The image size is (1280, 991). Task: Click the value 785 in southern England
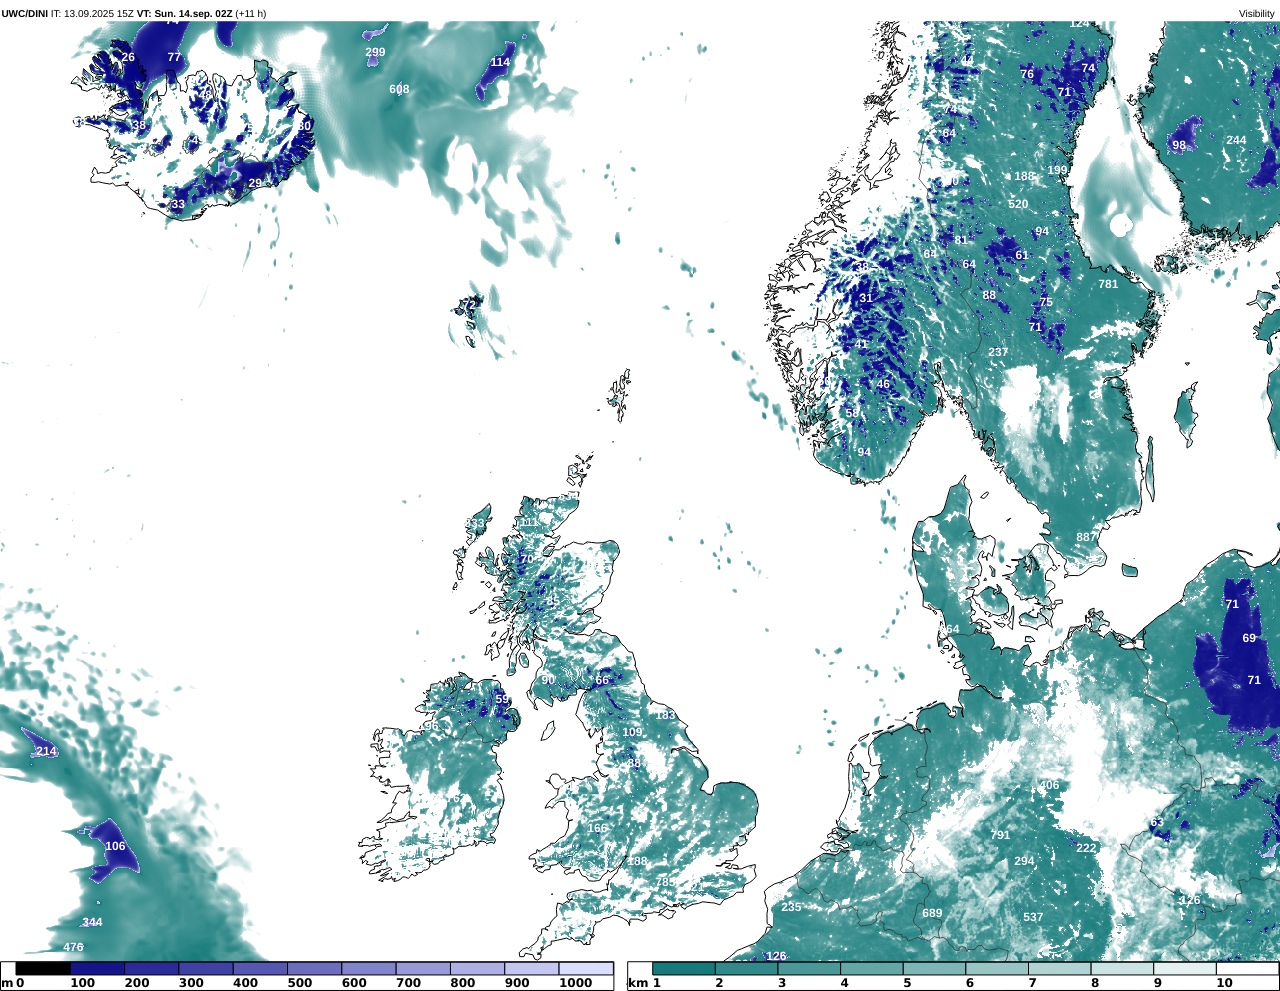click(665, 883)
